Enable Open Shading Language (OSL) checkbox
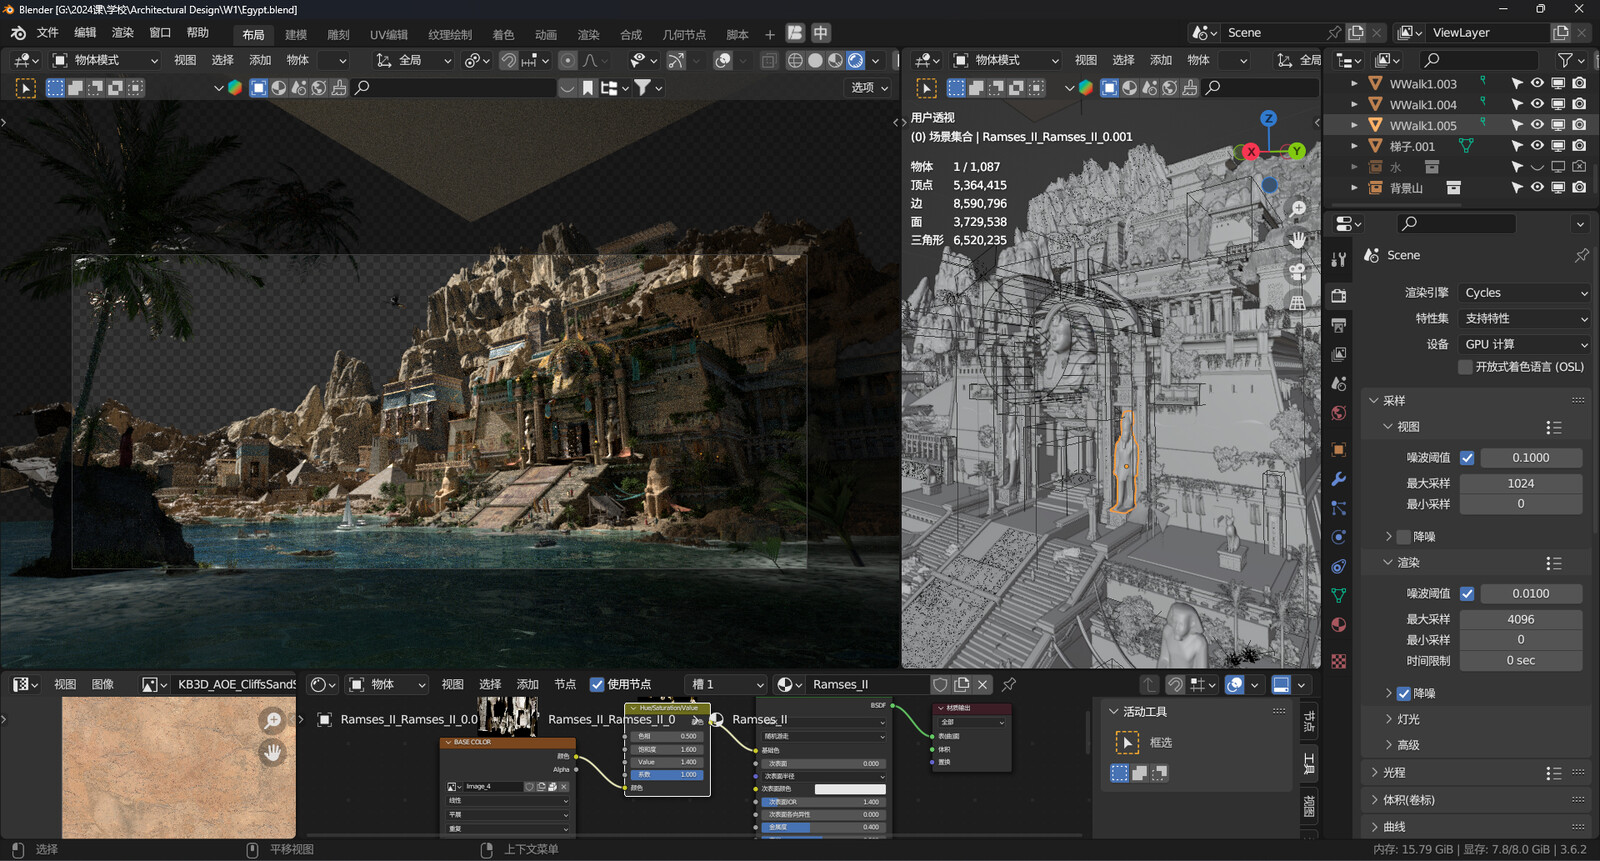 pos(1465,367)
